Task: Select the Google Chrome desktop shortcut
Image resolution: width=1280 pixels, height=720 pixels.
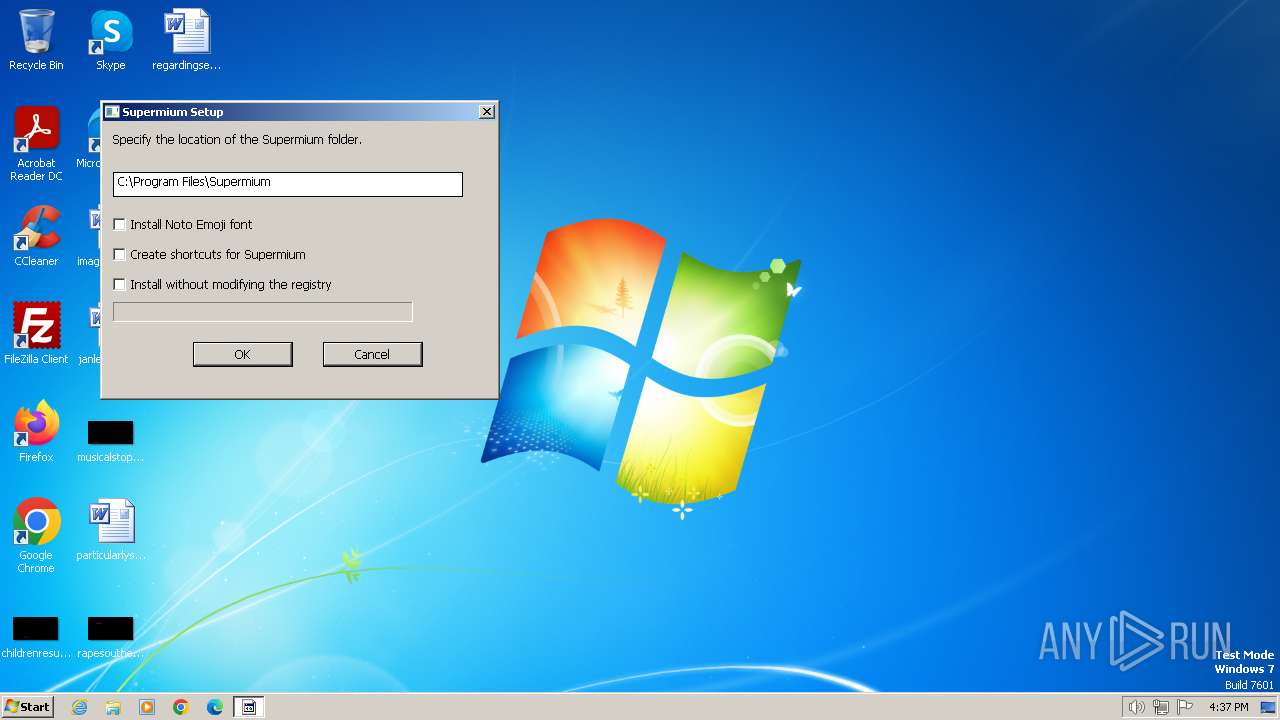Action: point(36,536)
